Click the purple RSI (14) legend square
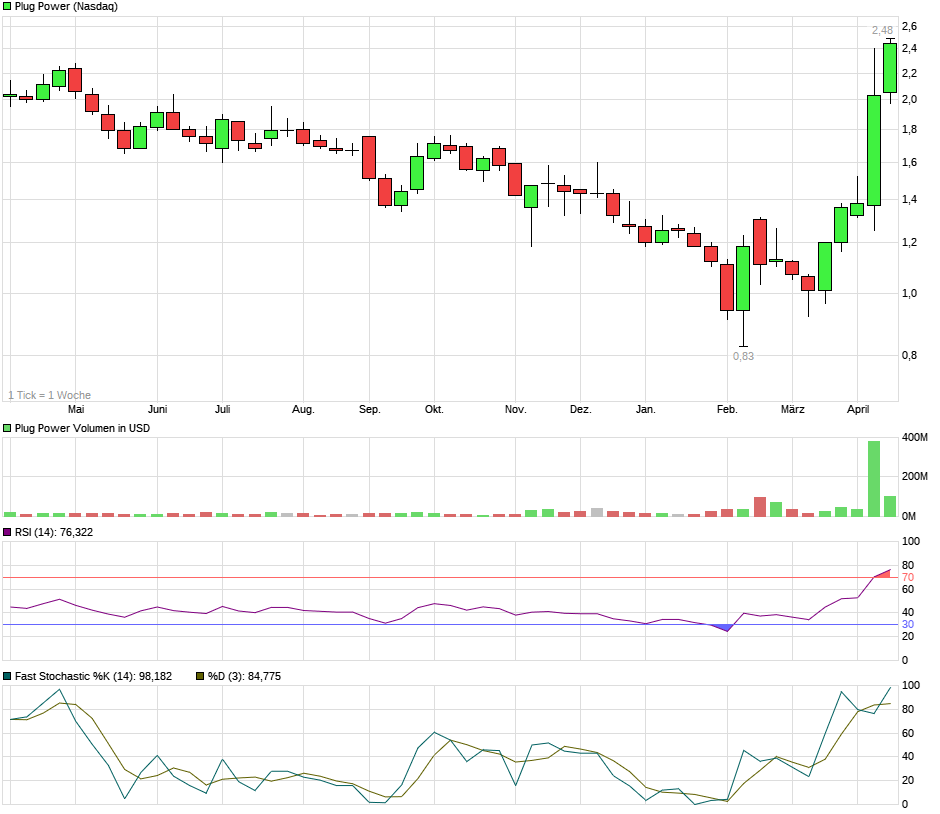 click(8, 532)
